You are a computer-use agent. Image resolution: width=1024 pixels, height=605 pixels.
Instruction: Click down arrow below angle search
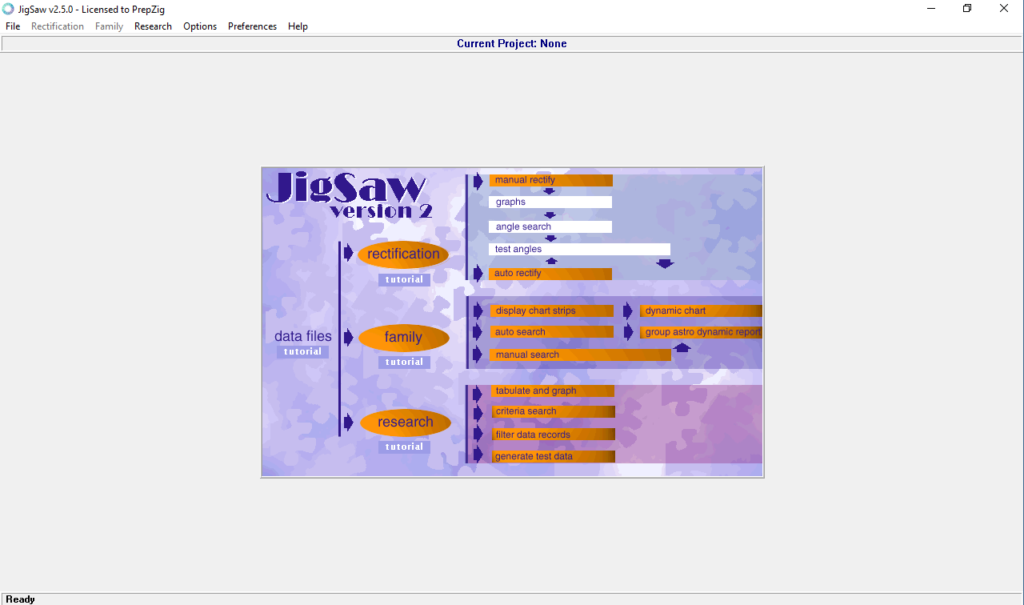tap(551, 238)
